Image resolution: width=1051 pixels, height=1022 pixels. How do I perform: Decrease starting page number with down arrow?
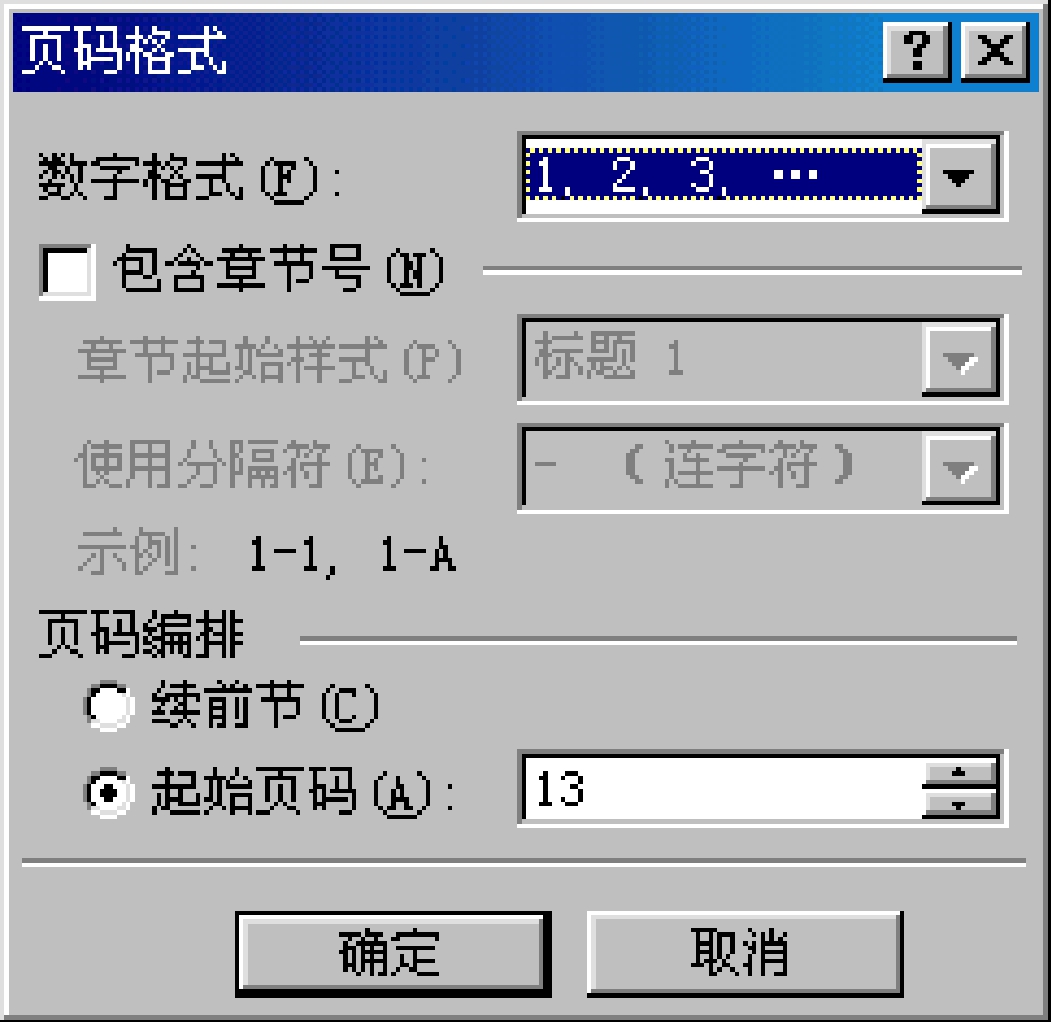click(960, 804)
